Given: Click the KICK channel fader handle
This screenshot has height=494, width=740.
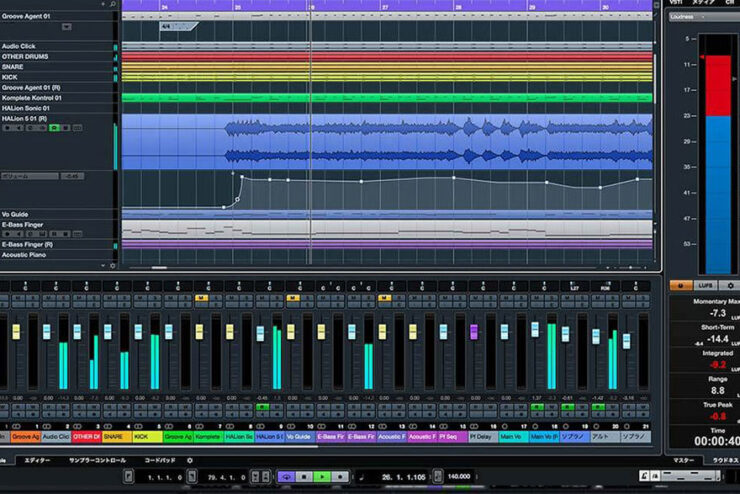Looking at the screenshot, I should click(x=138, y=331).
